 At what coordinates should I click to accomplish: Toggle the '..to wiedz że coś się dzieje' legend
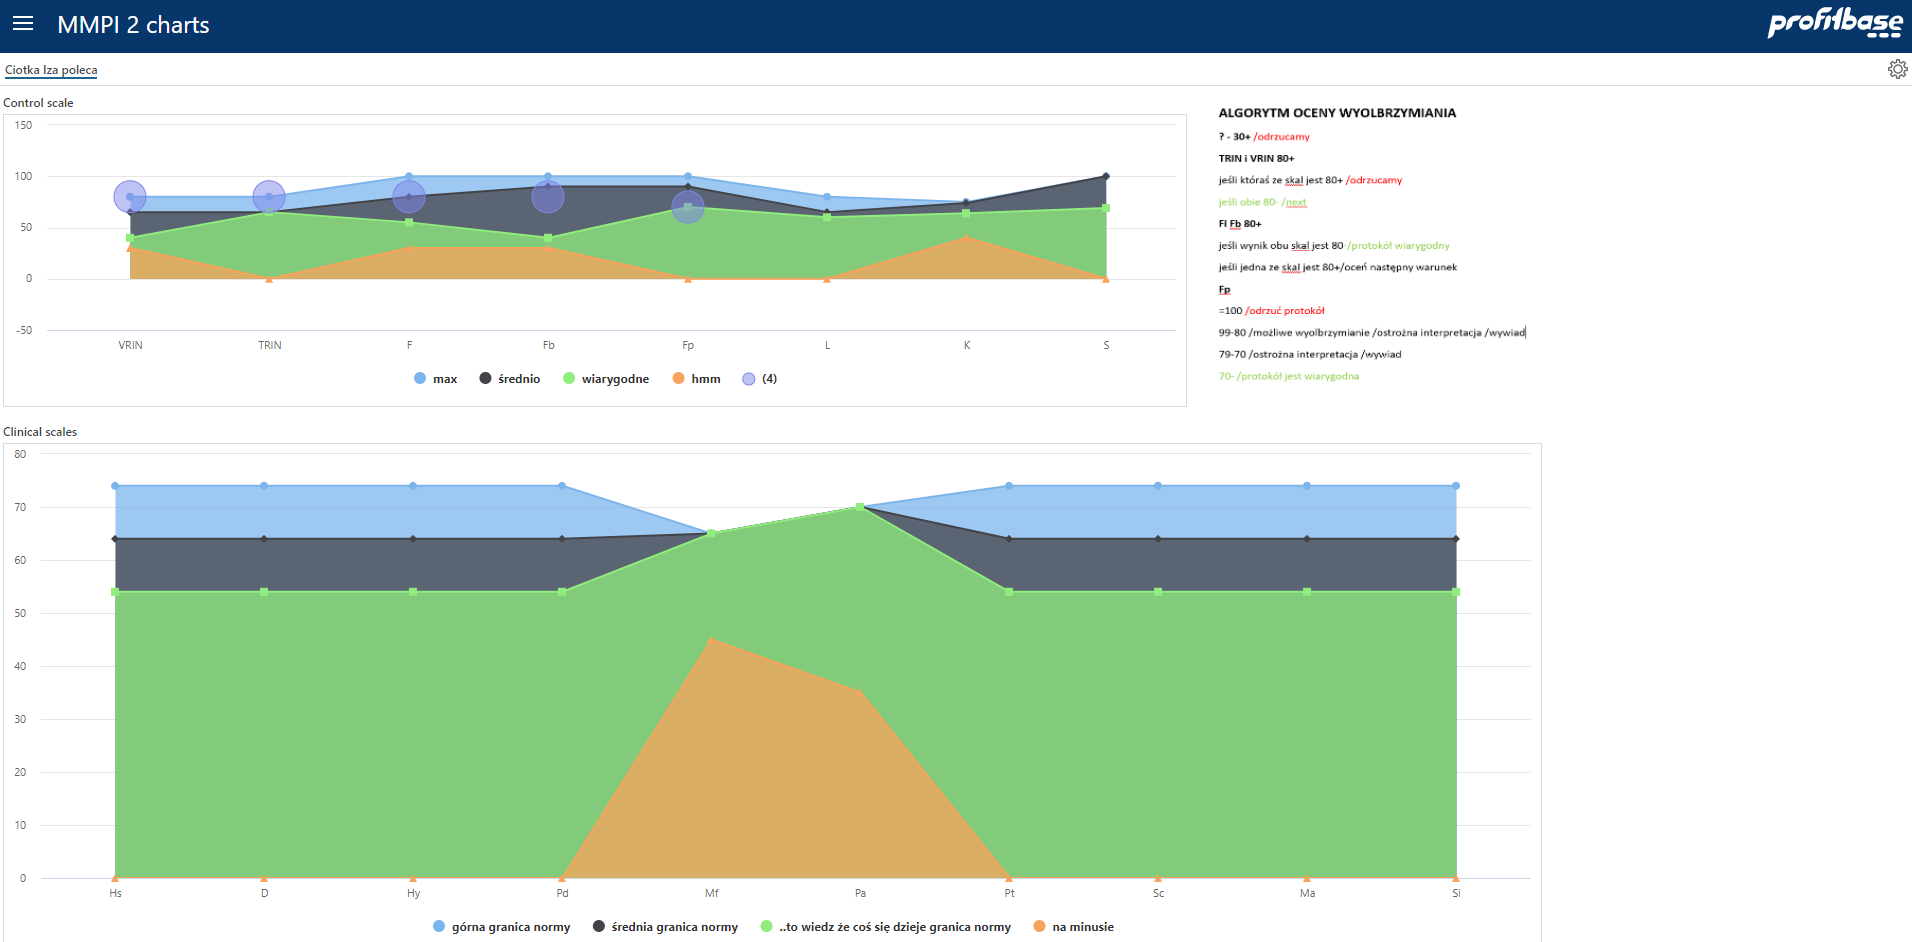point(885,927)
